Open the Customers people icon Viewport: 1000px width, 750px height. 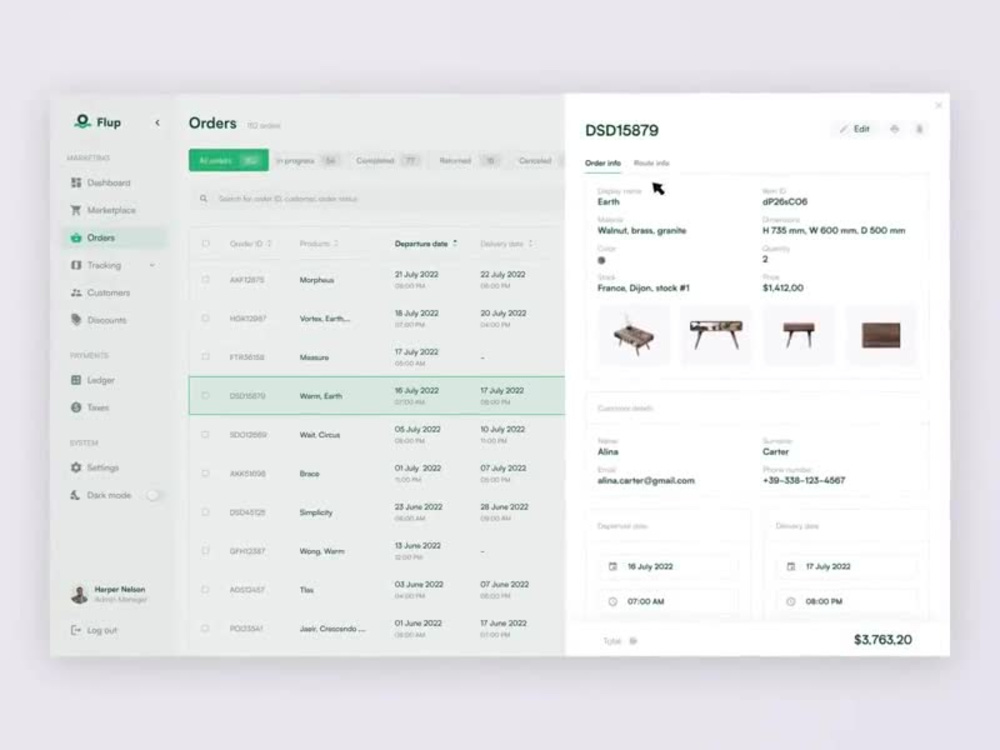click(76, 293)
